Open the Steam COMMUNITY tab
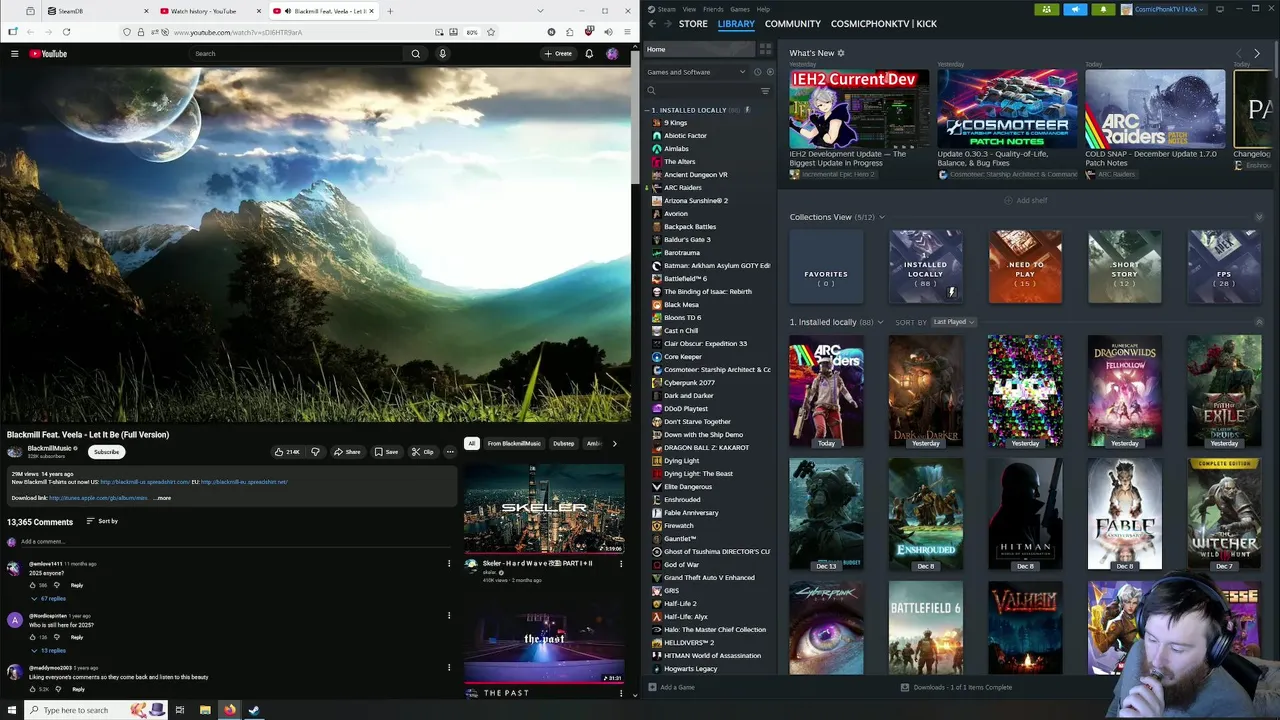 [x=793, y=23]
